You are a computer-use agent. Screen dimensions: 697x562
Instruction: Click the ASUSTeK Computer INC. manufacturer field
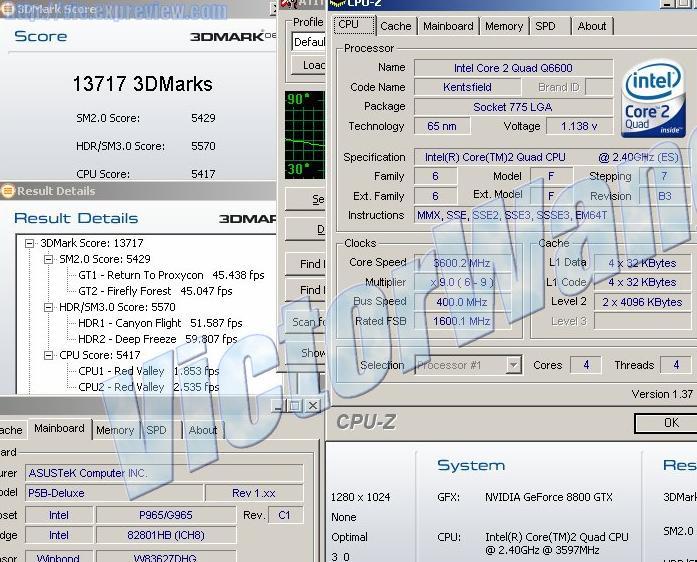click(164, 473)
